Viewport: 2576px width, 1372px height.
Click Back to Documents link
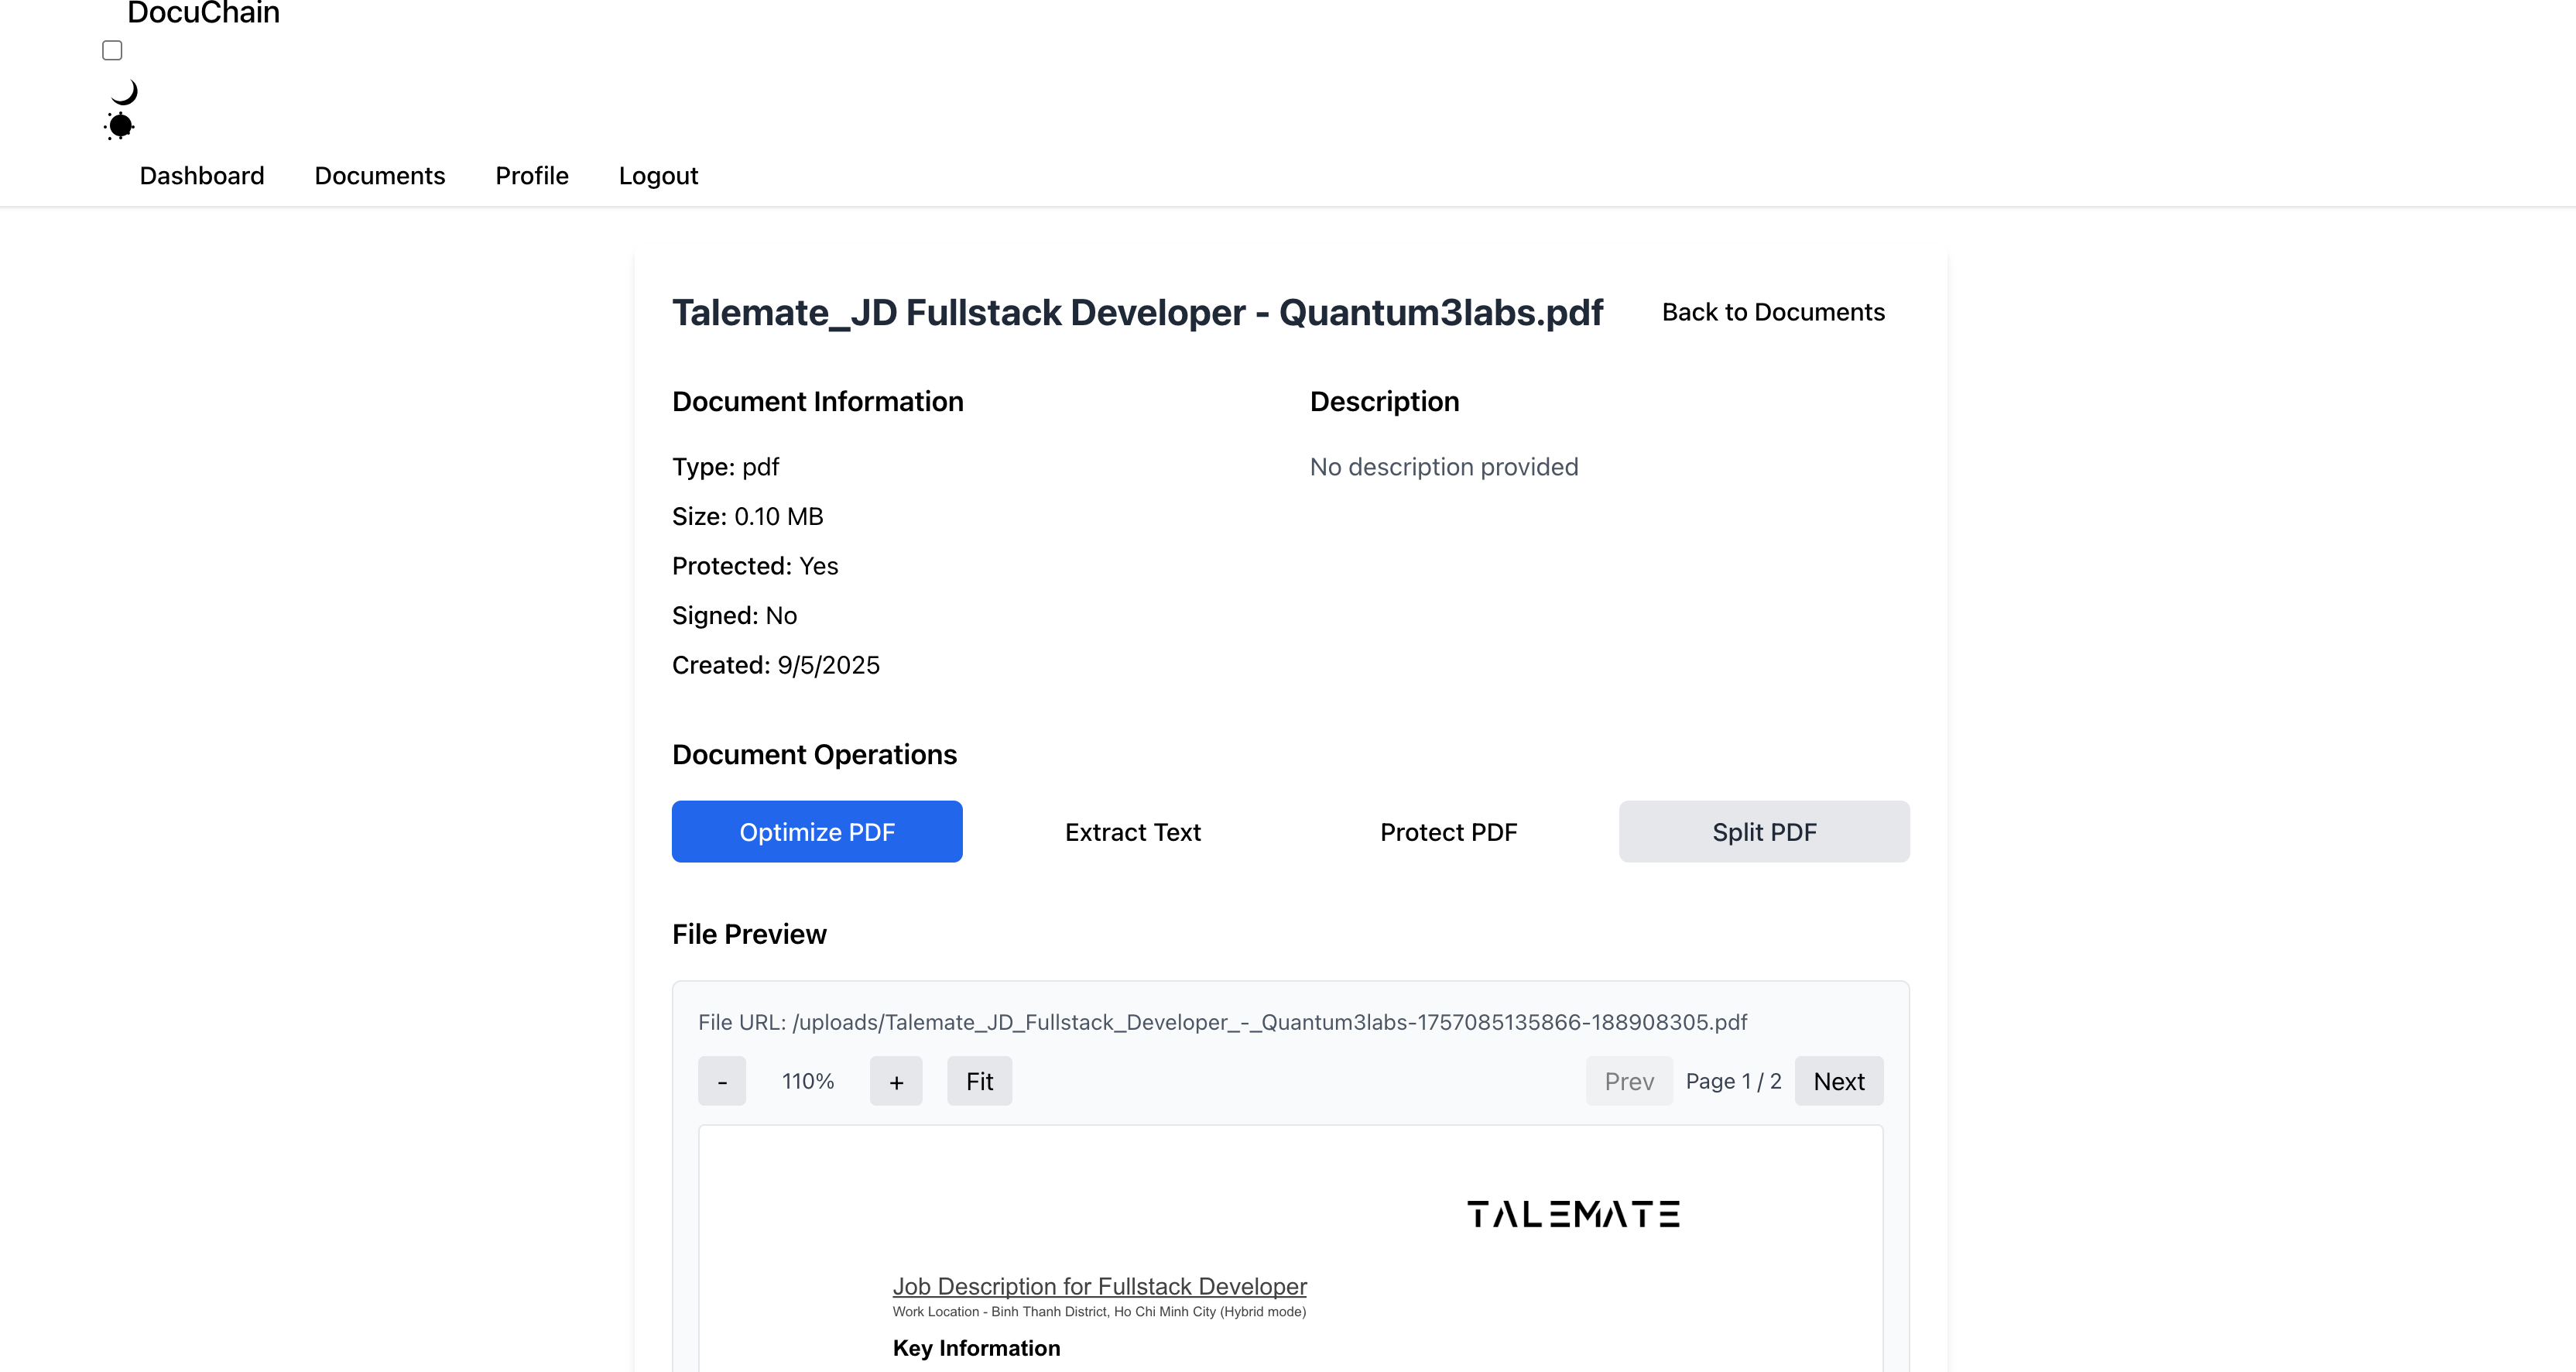point(1772,312)
